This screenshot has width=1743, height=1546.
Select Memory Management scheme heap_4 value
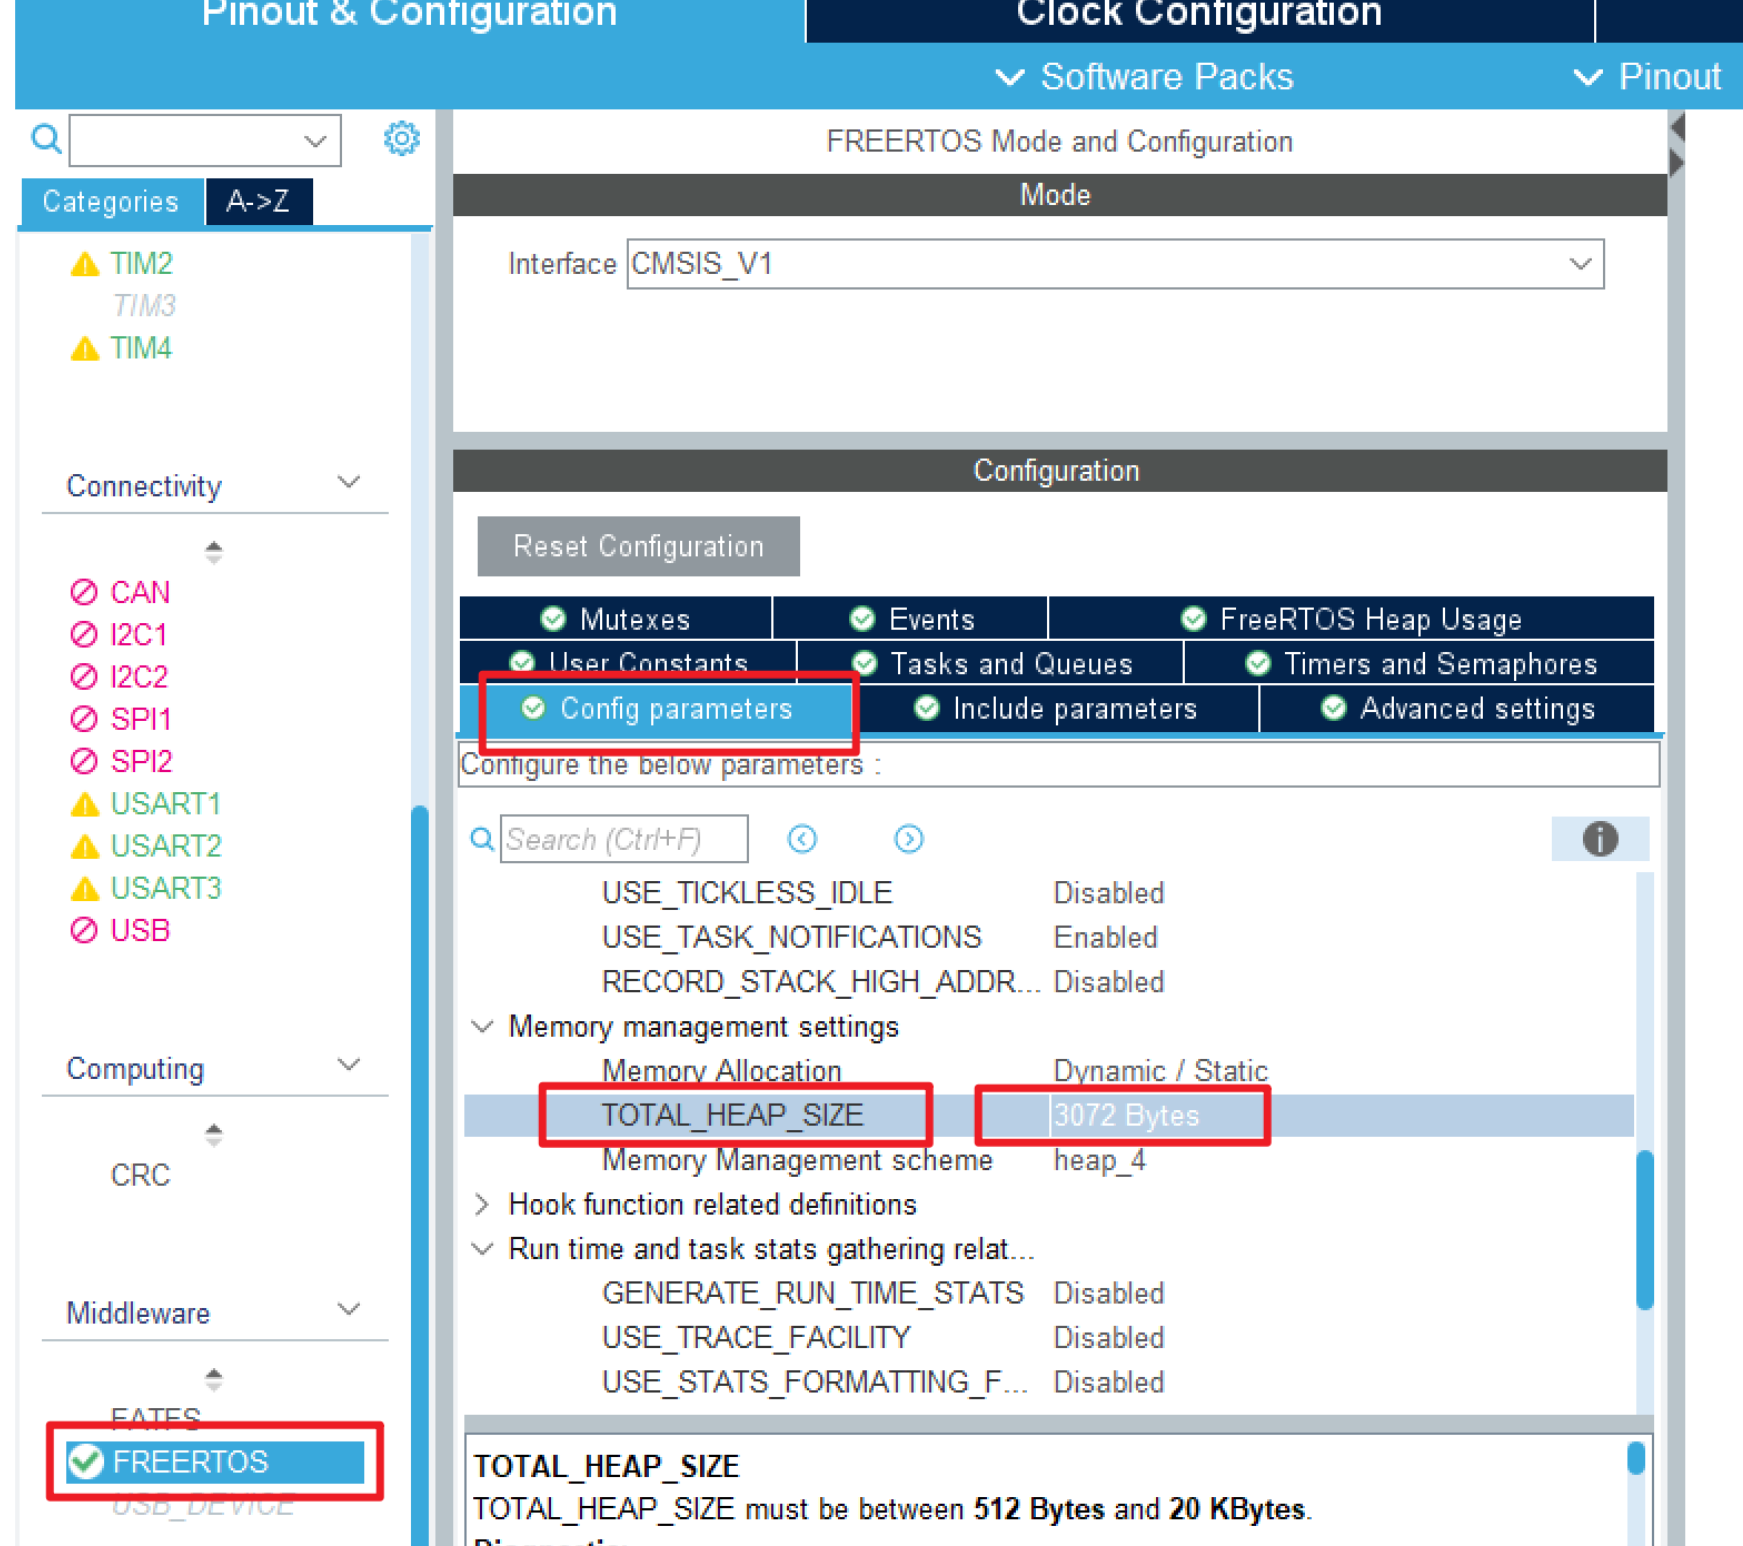click(x=1099, y=1160)
